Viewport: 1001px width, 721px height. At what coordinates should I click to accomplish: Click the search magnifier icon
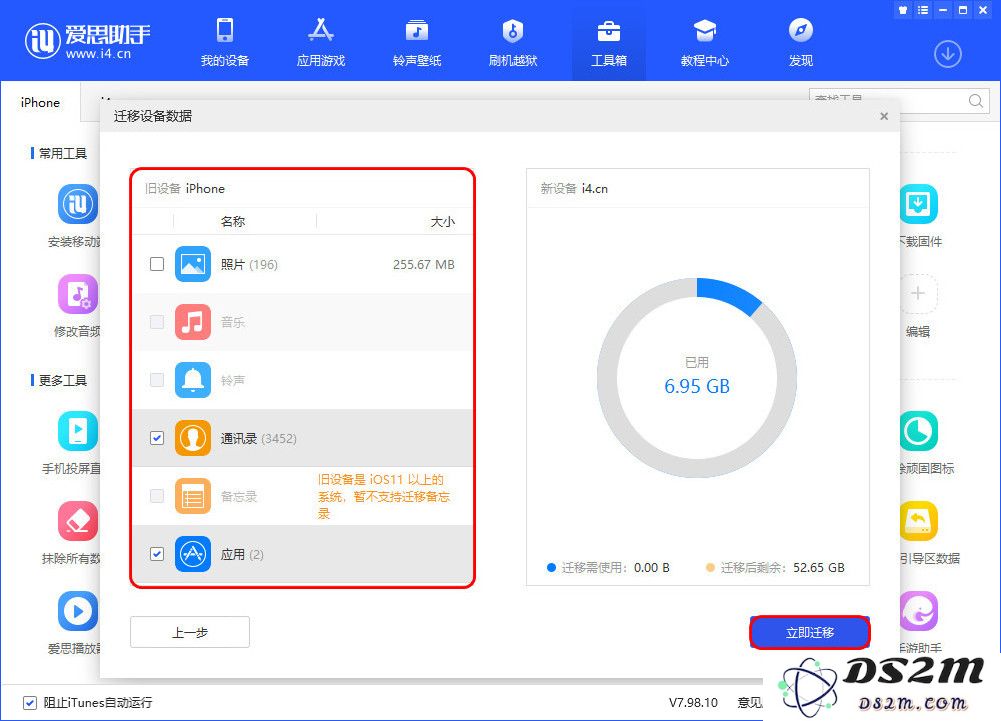tap(975, 101)
